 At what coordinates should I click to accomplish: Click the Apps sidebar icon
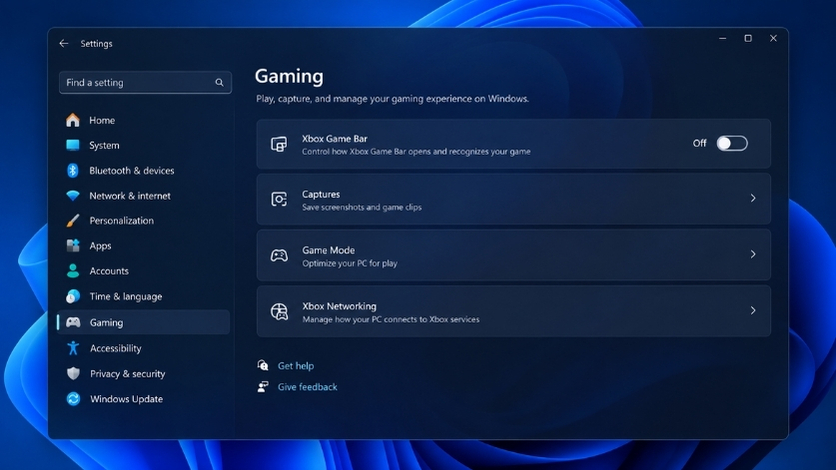tap(73, 246)
